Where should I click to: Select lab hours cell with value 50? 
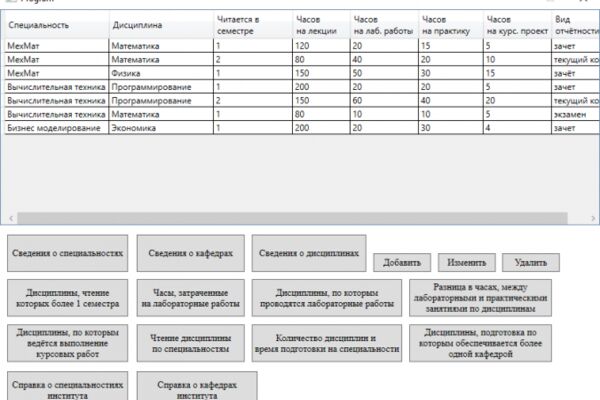click(384, 73)
